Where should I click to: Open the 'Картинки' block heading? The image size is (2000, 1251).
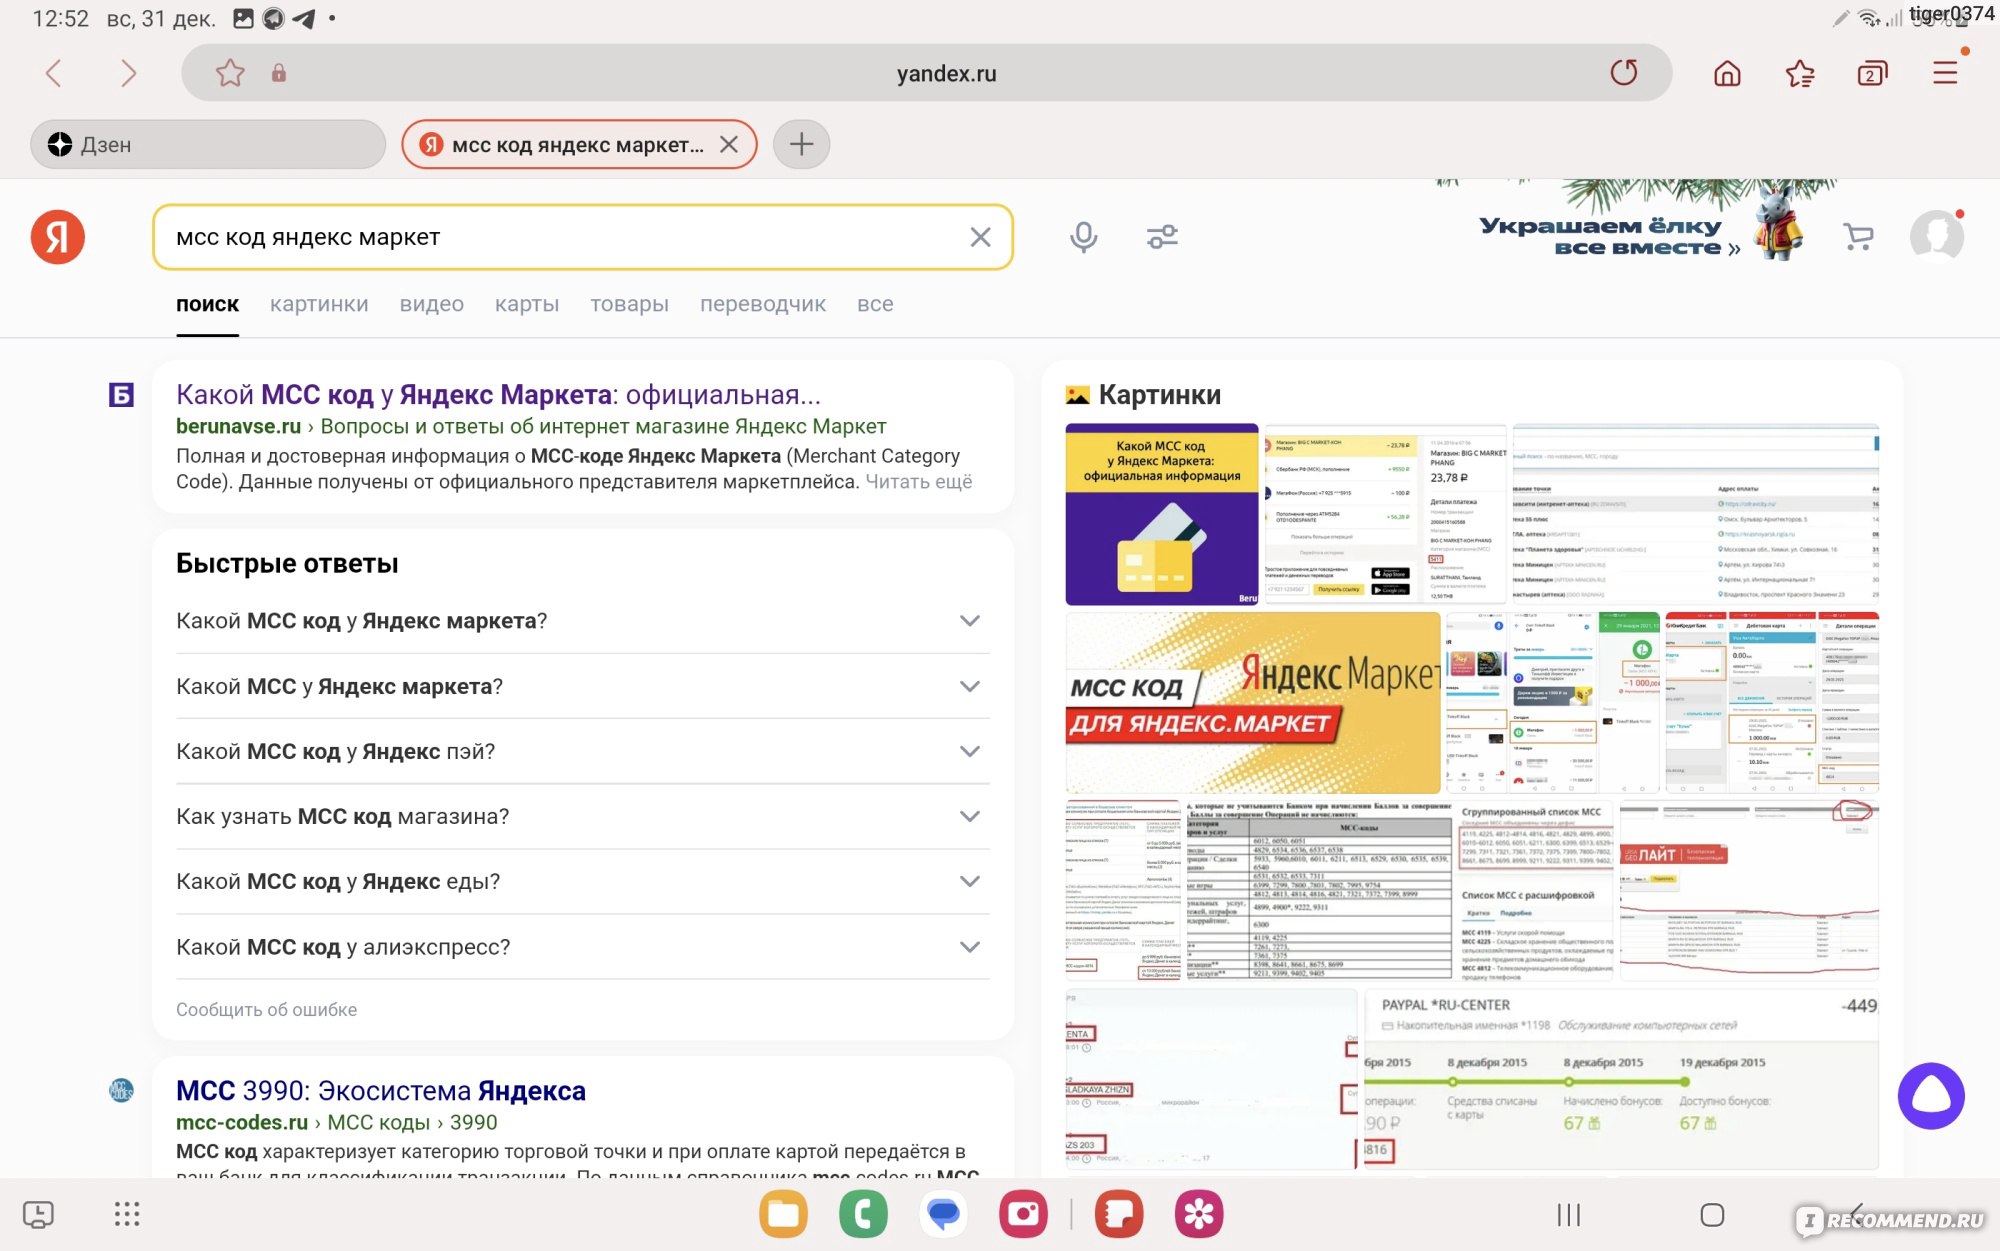pos(1159,395)
